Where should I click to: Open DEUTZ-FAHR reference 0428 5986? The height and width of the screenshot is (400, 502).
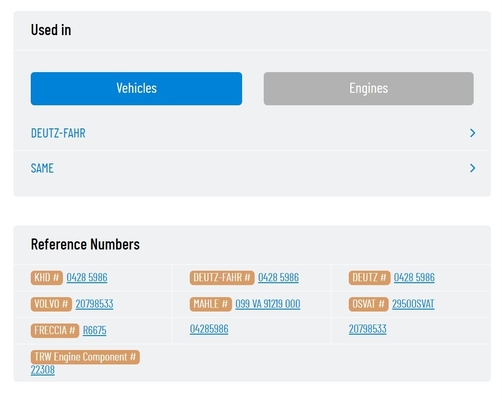278,277
